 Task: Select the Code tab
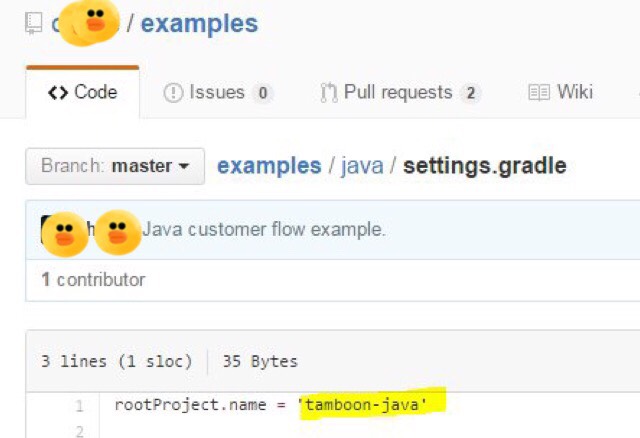click(x=83, y=92)
